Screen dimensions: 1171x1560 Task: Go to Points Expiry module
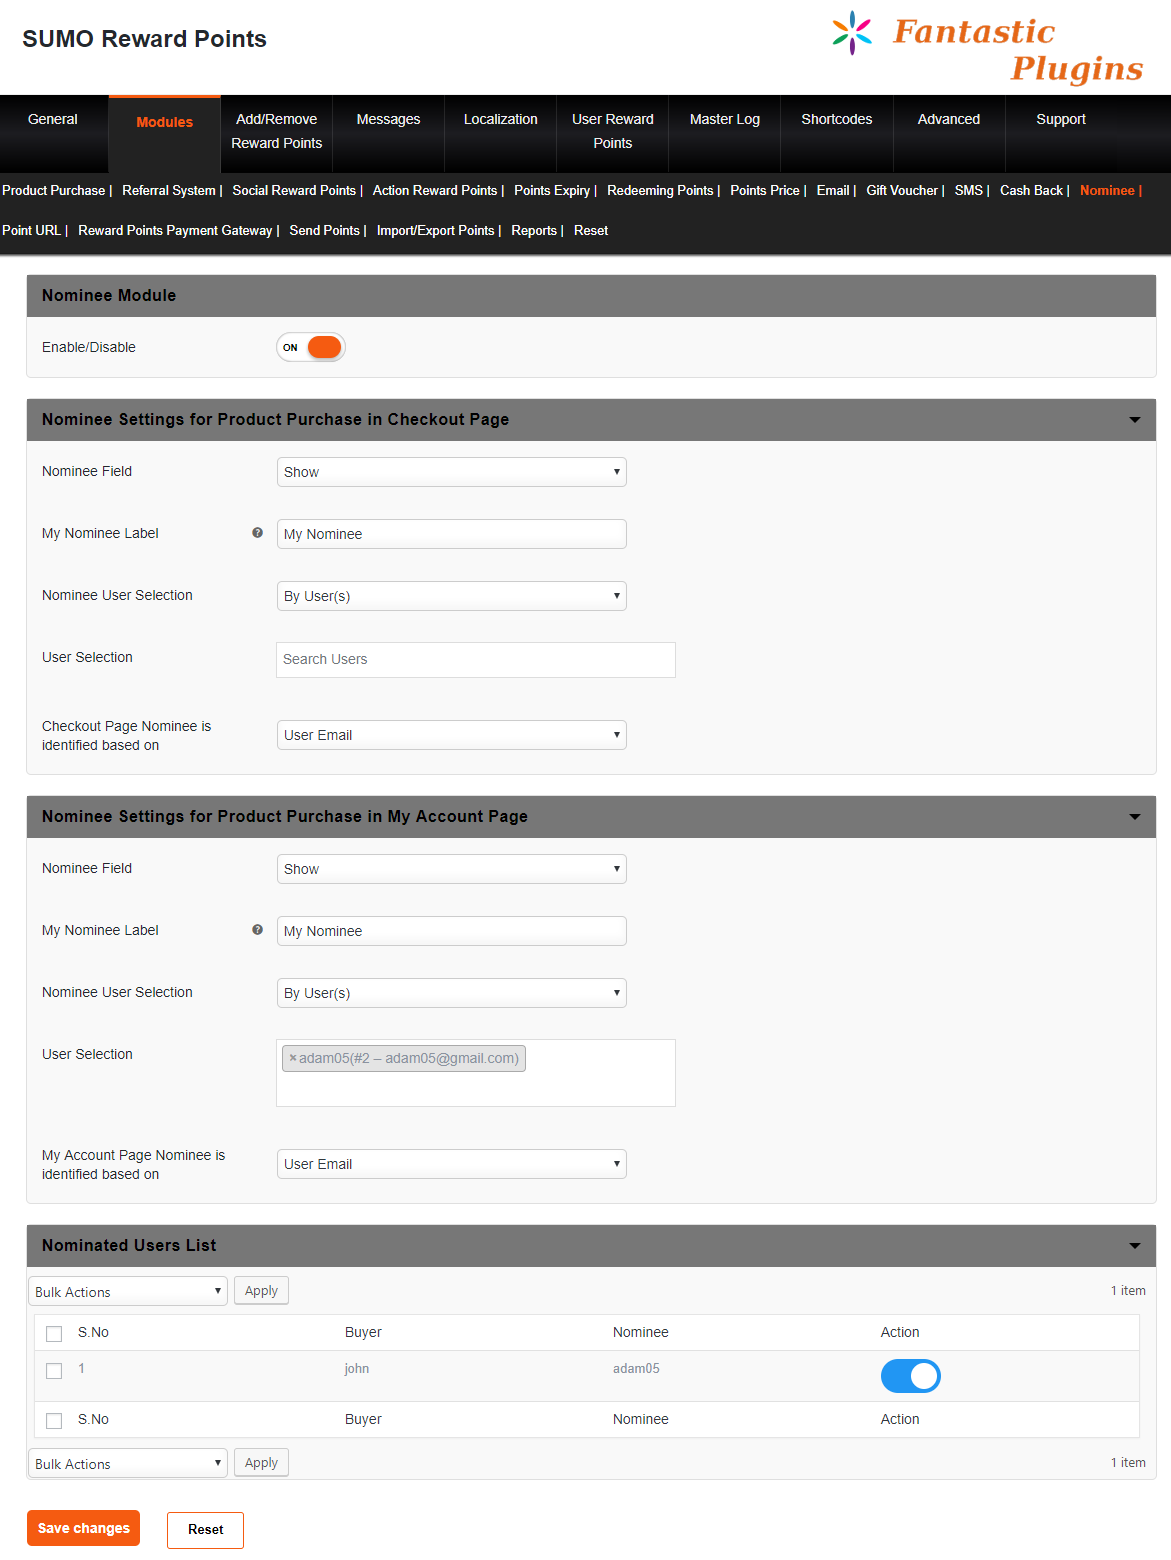[x=552, y=190]
